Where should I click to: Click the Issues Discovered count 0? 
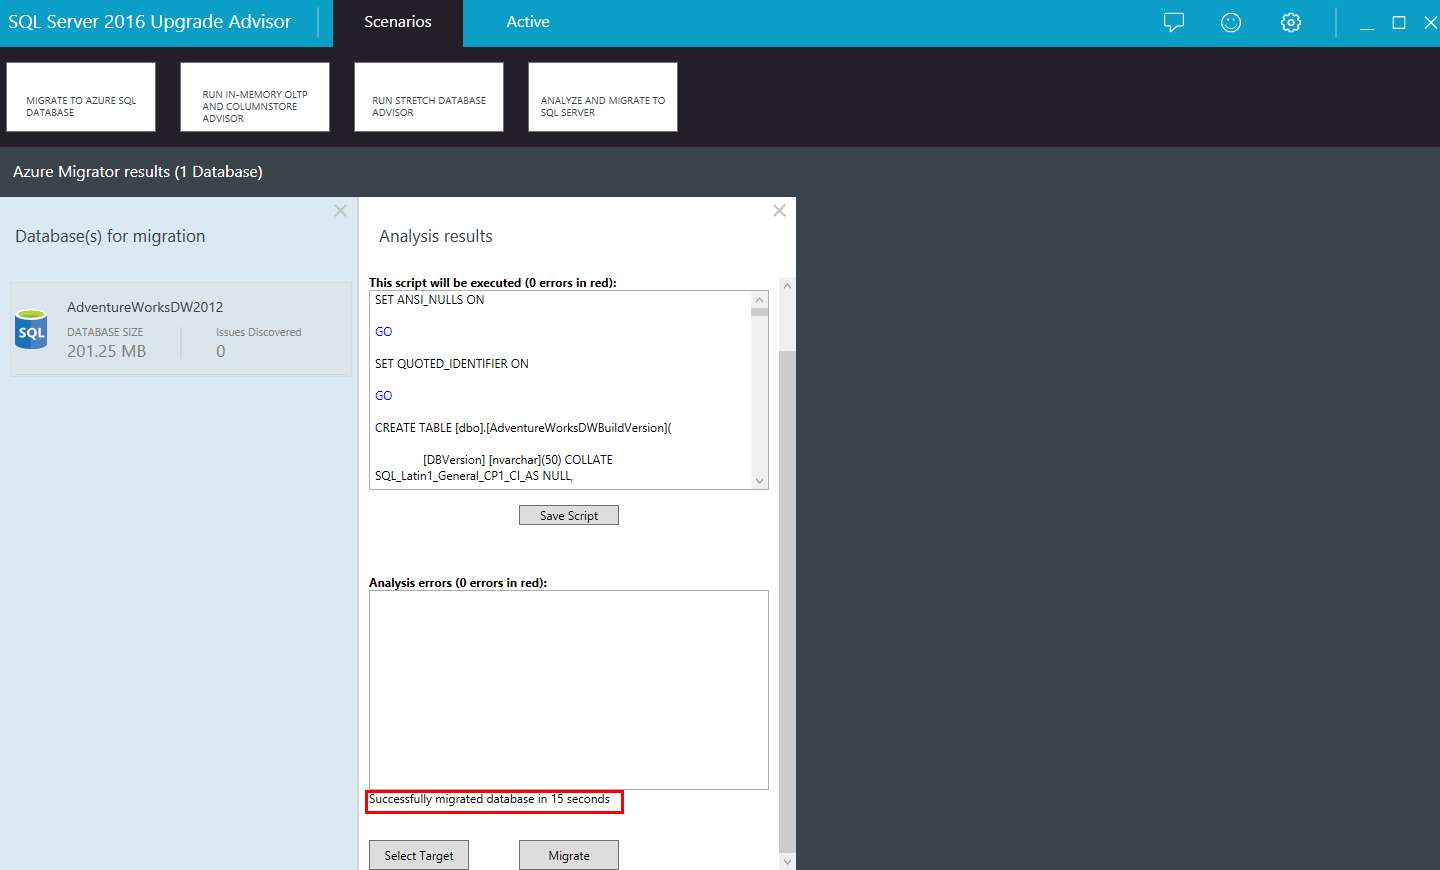tap(221, 351)
